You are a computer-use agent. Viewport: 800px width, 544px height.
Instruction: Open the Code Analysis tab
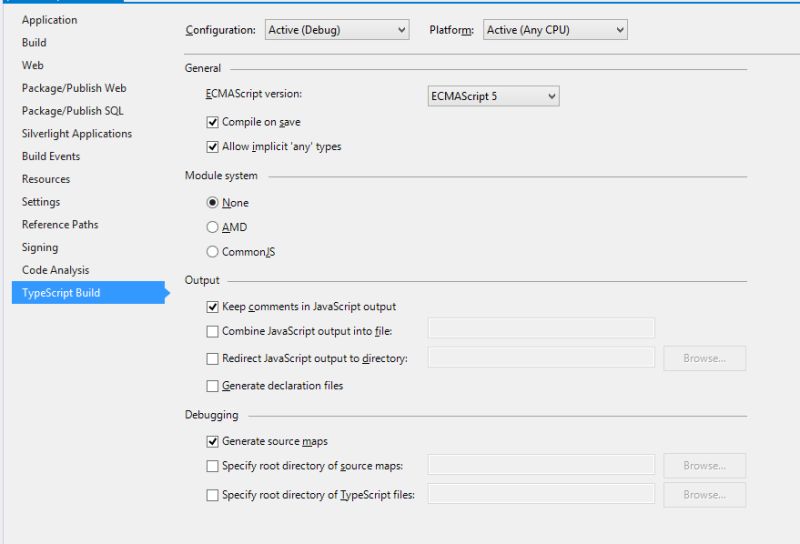(x=56, y=270)
